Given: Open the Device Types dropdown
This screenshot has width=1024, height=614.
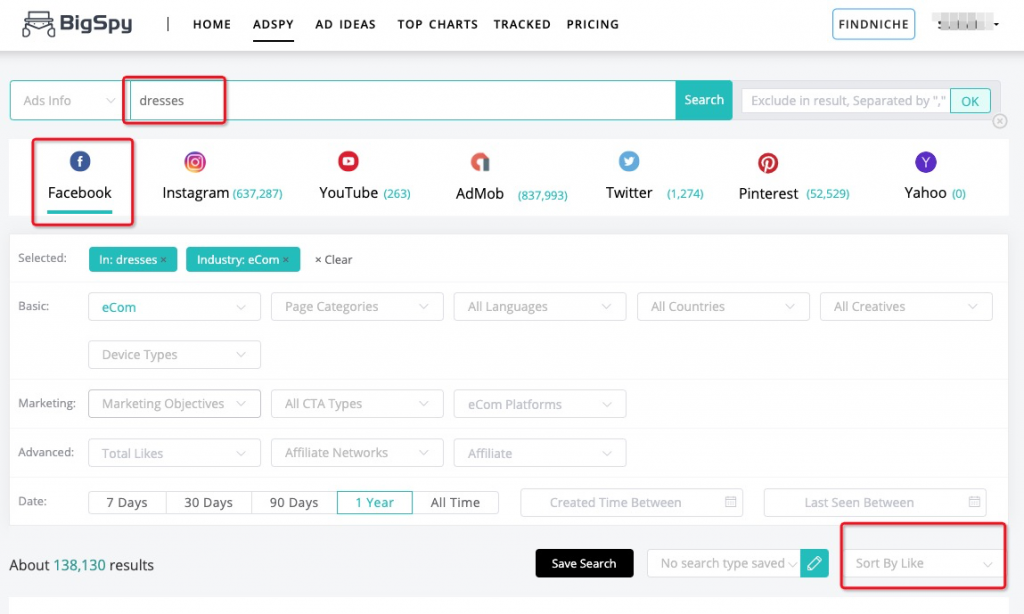Looking at the screenshot, I should (x=174, y=355).
